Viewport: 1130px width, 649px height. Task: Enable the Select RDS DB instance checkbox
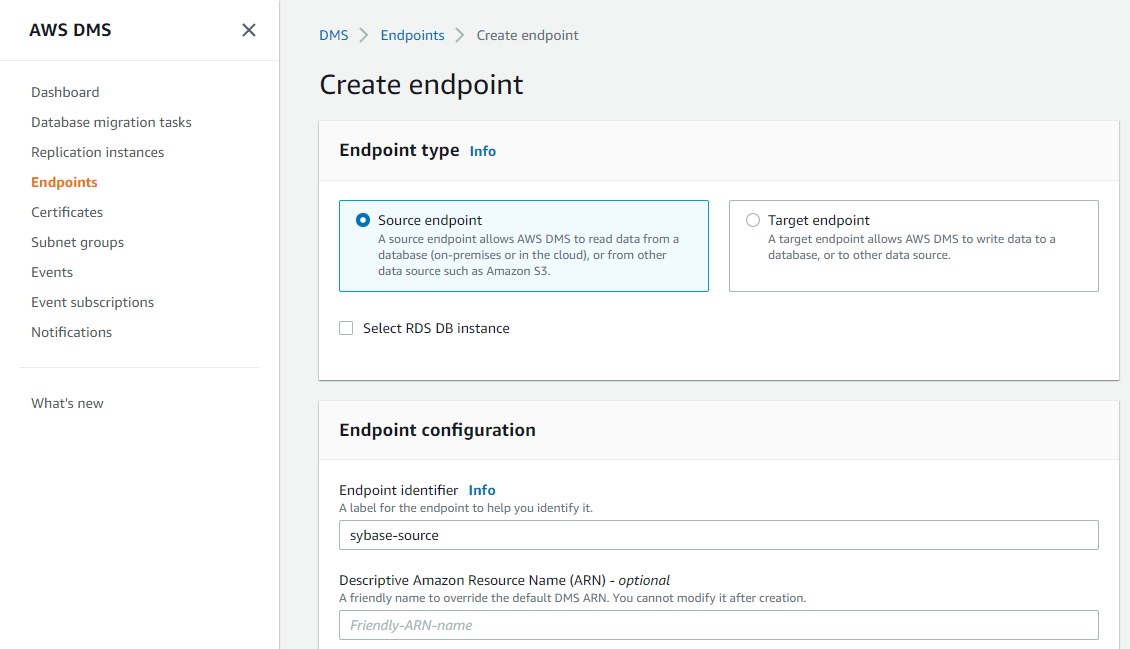tap(346, 328)
